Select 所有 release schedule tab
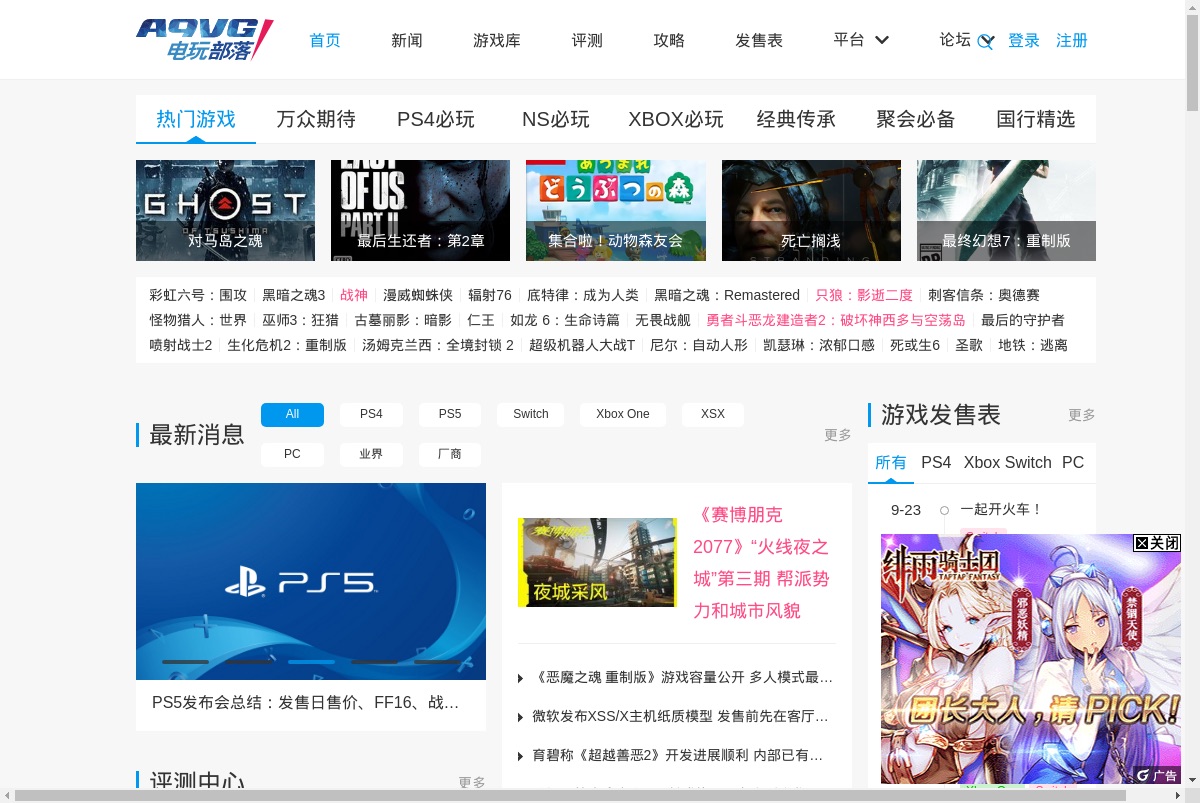 [891, 462]
